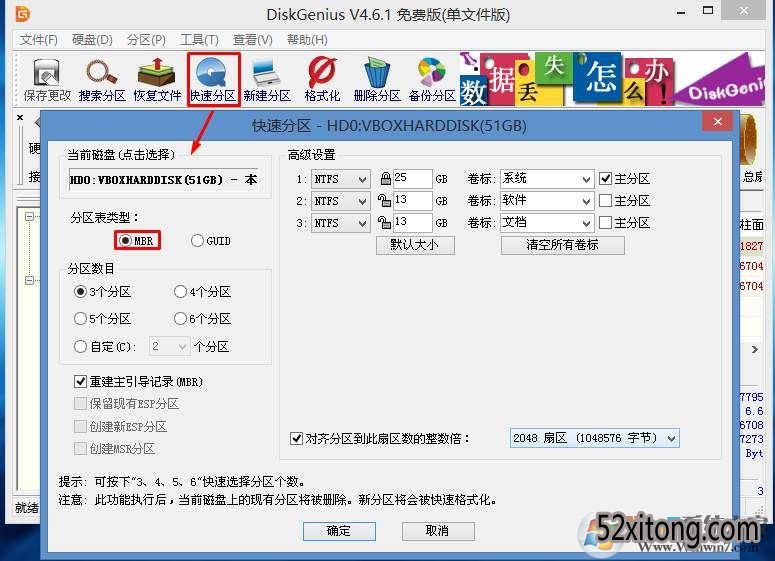Choose the 5个分区 option
775x561 pixels.
tap(102, 319)
